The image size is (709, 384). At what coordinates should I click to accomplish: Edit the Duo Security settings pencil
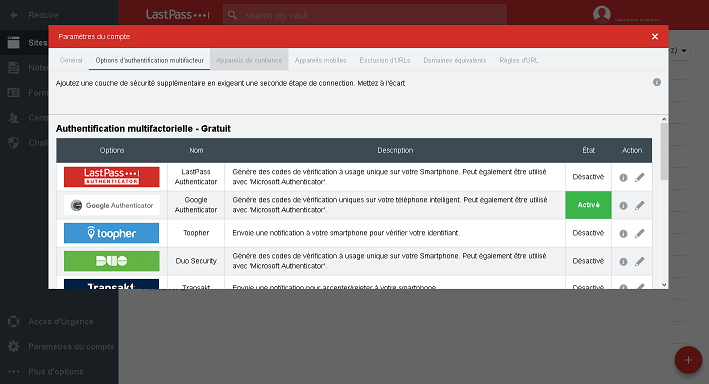[x=639, y=262]
